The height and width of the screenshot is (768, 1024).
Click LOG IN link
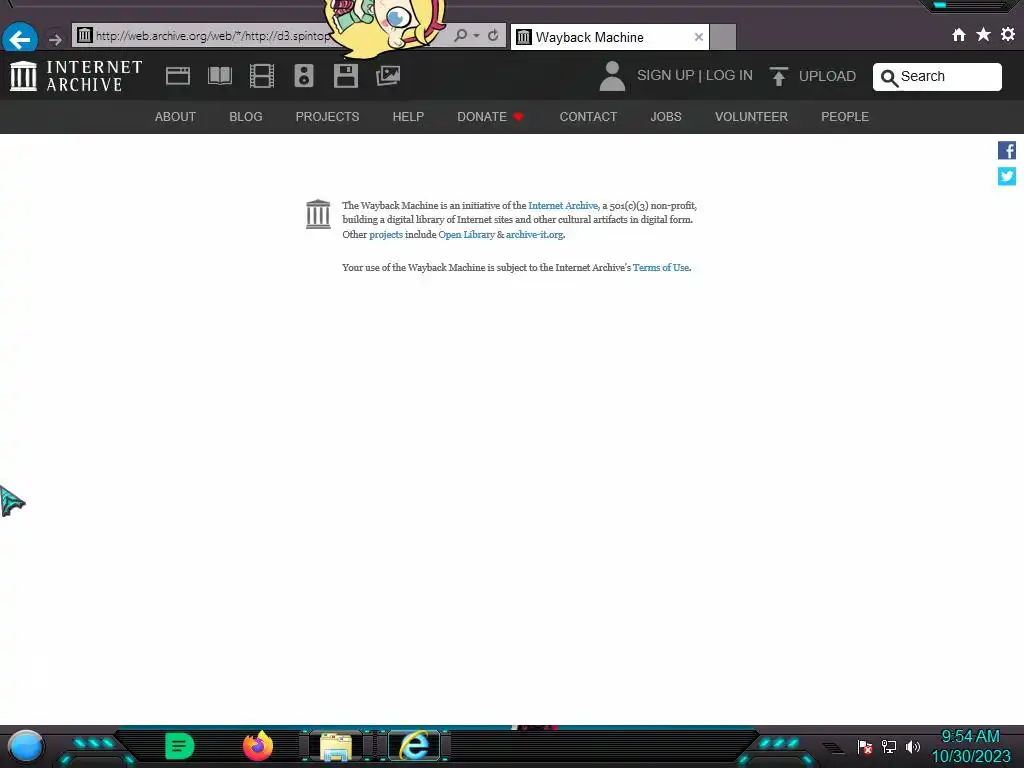(729, 75)
